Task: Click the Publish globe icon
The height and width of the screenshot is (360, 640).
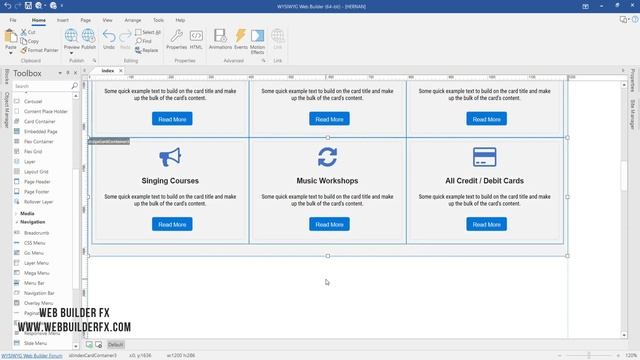Action: tap(88, 36)
